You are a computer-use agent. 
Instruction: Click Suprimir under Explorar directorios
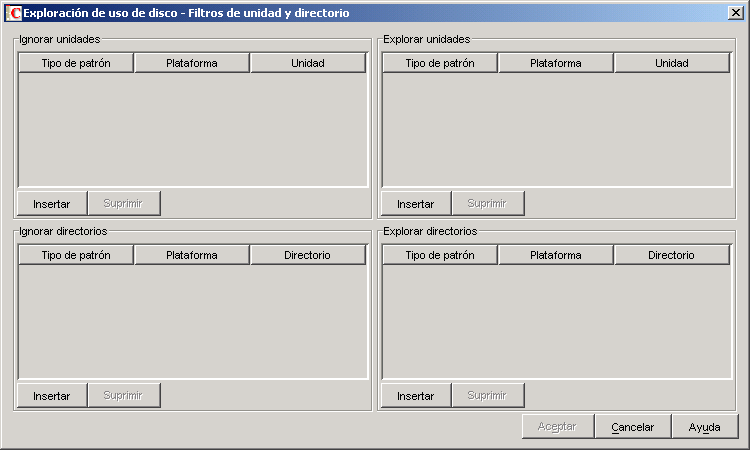(x=488, y=395)
